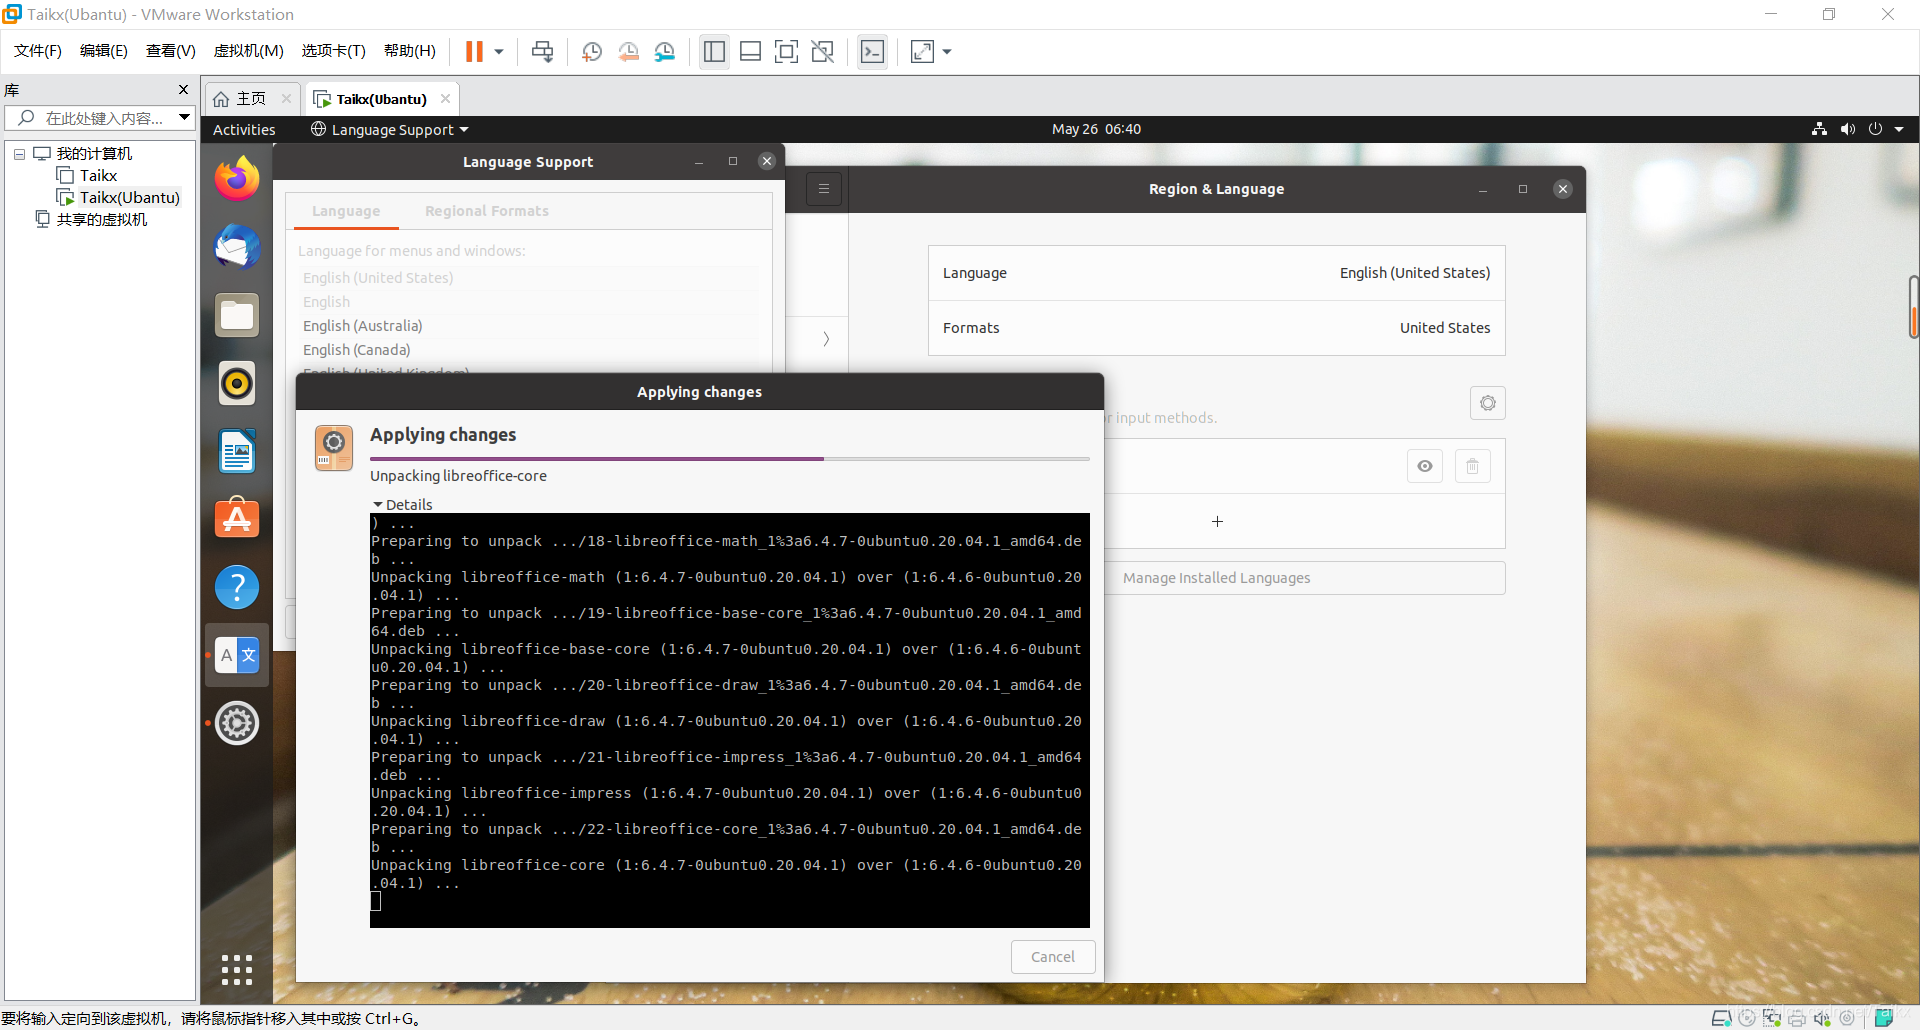Cancel the Applying changes operation
Image resolution: width=1920 pixels, height=1030 pixels.
coord(1053,957)
